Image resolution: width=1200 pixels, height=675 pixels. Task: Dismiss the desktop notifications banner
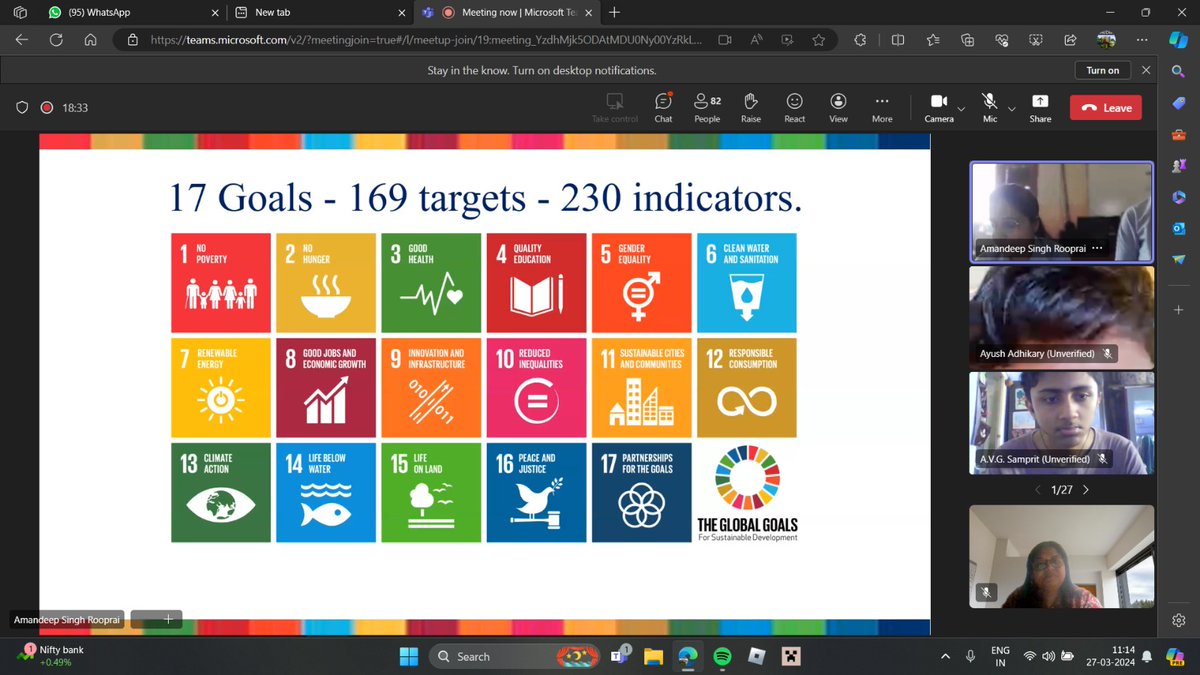1146,70
